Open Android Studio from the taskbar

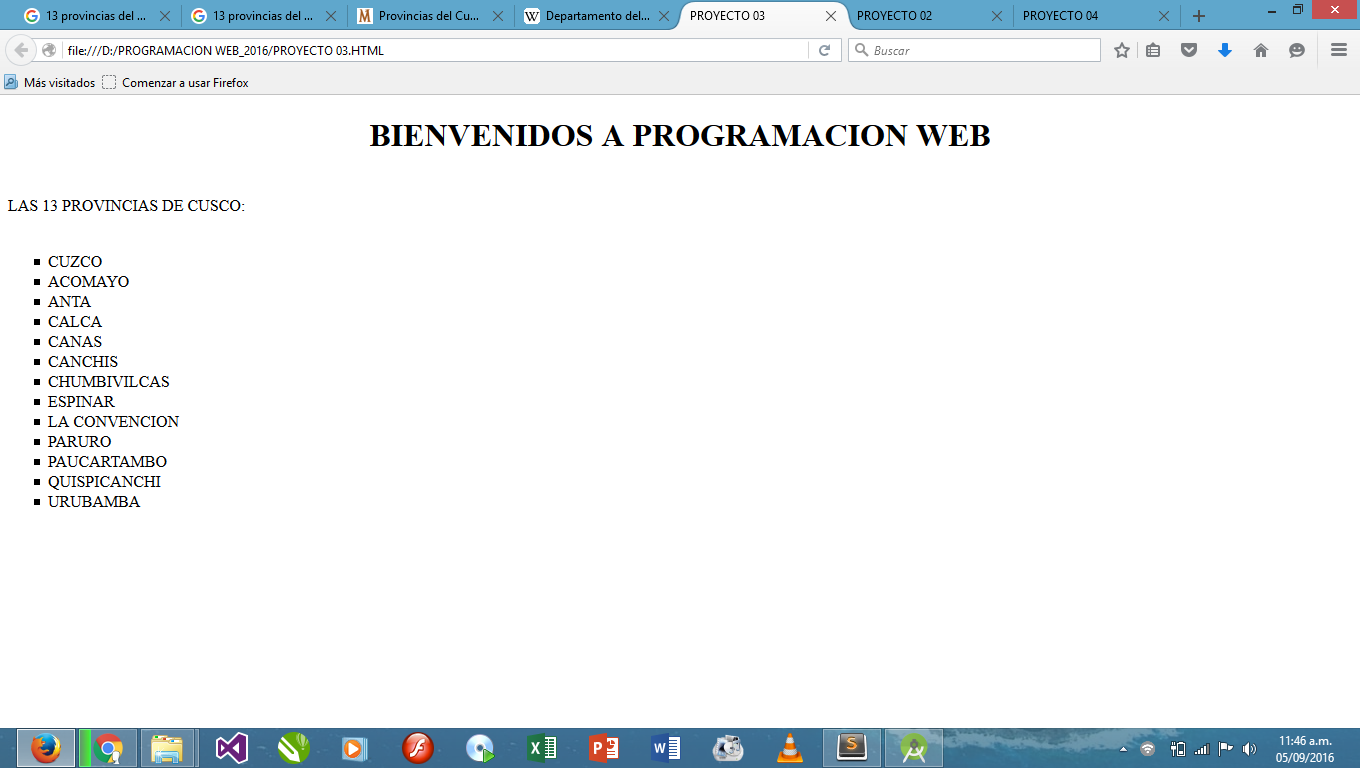[x=913, y=747]
